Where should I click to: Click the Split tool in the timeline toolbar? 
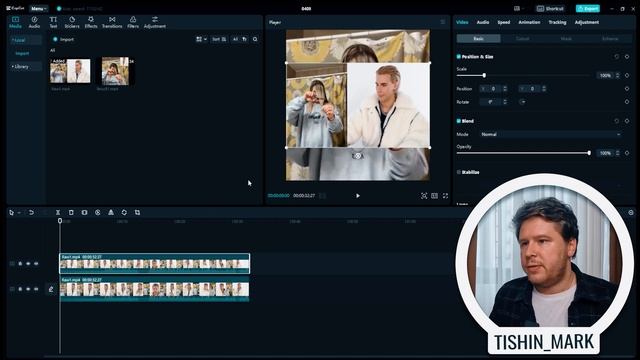pos(58,212)
